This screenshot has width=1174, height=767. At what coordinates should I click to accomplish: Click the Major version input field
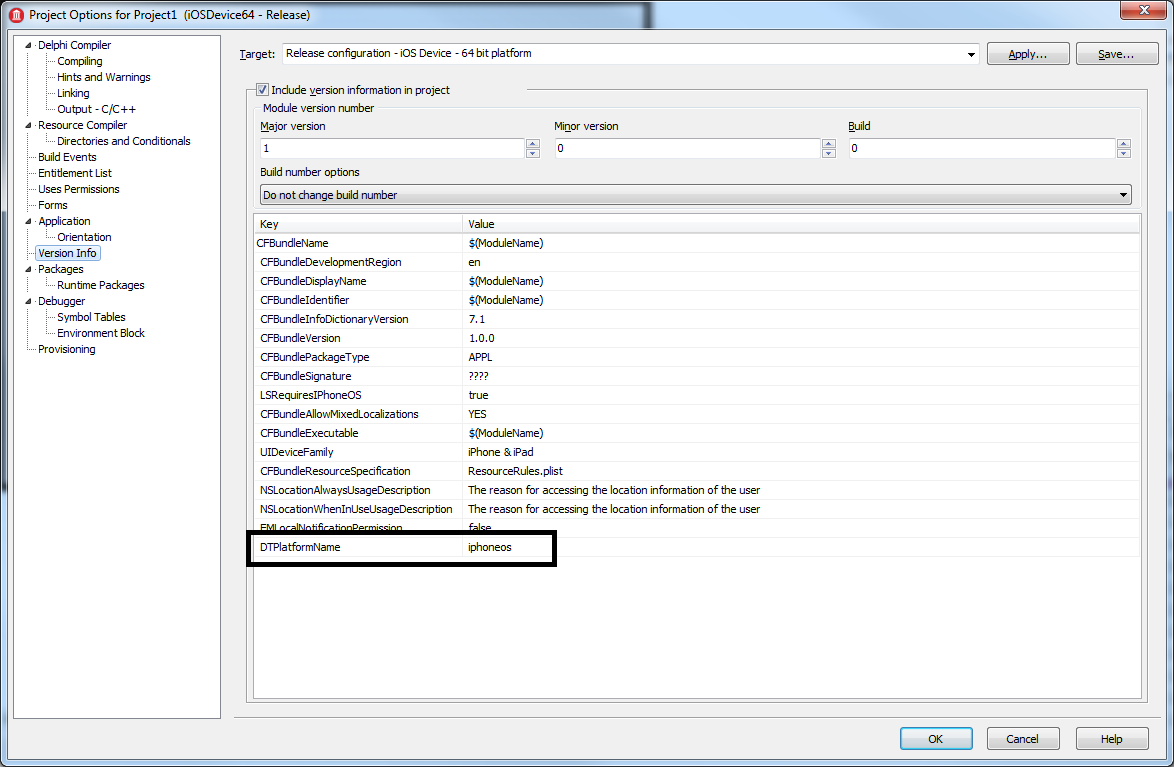pyautogui.click(x=391, y=148)
